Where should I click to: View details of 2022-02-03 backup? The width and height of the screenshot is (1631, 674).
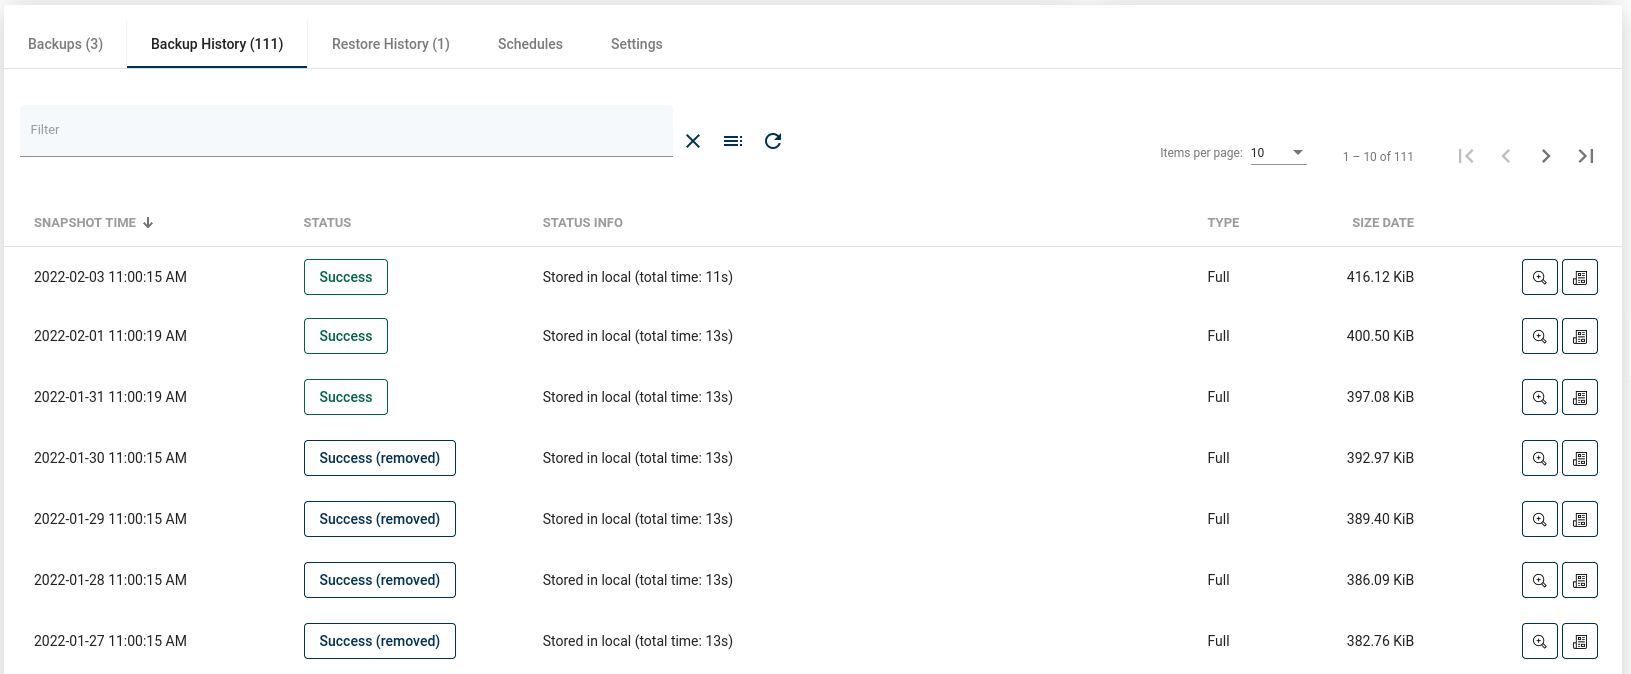(x=1539, y=277)
